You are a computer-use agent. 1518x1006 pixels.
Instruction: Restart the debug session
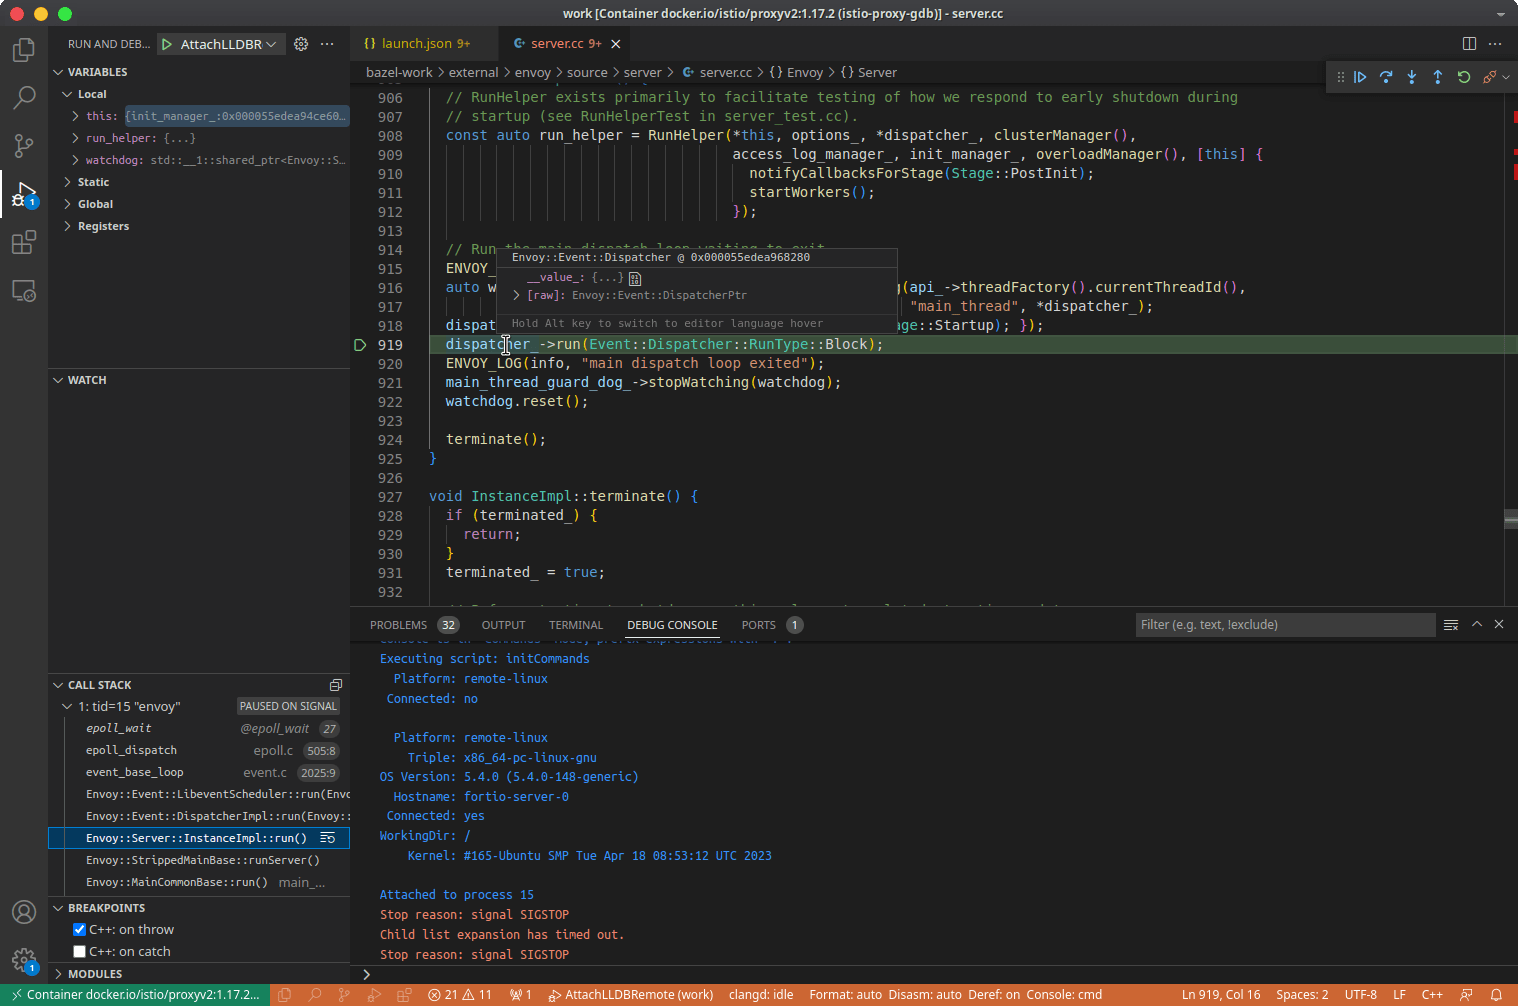(1464, 77)
